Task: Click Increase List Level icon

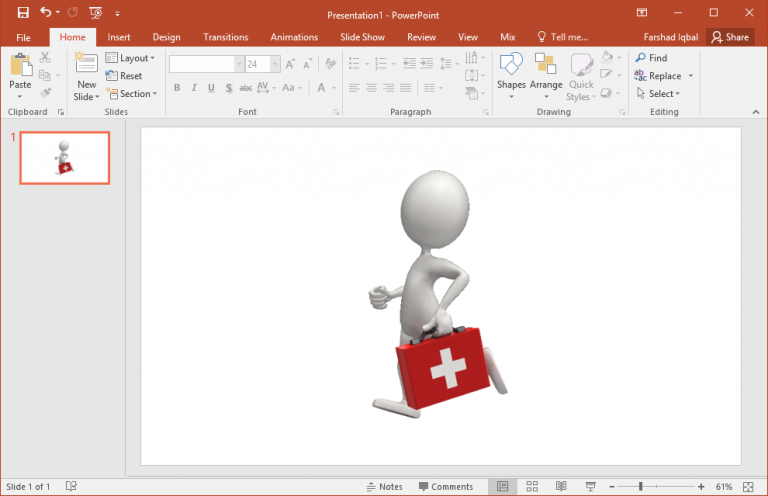Action: click(427, 63)
